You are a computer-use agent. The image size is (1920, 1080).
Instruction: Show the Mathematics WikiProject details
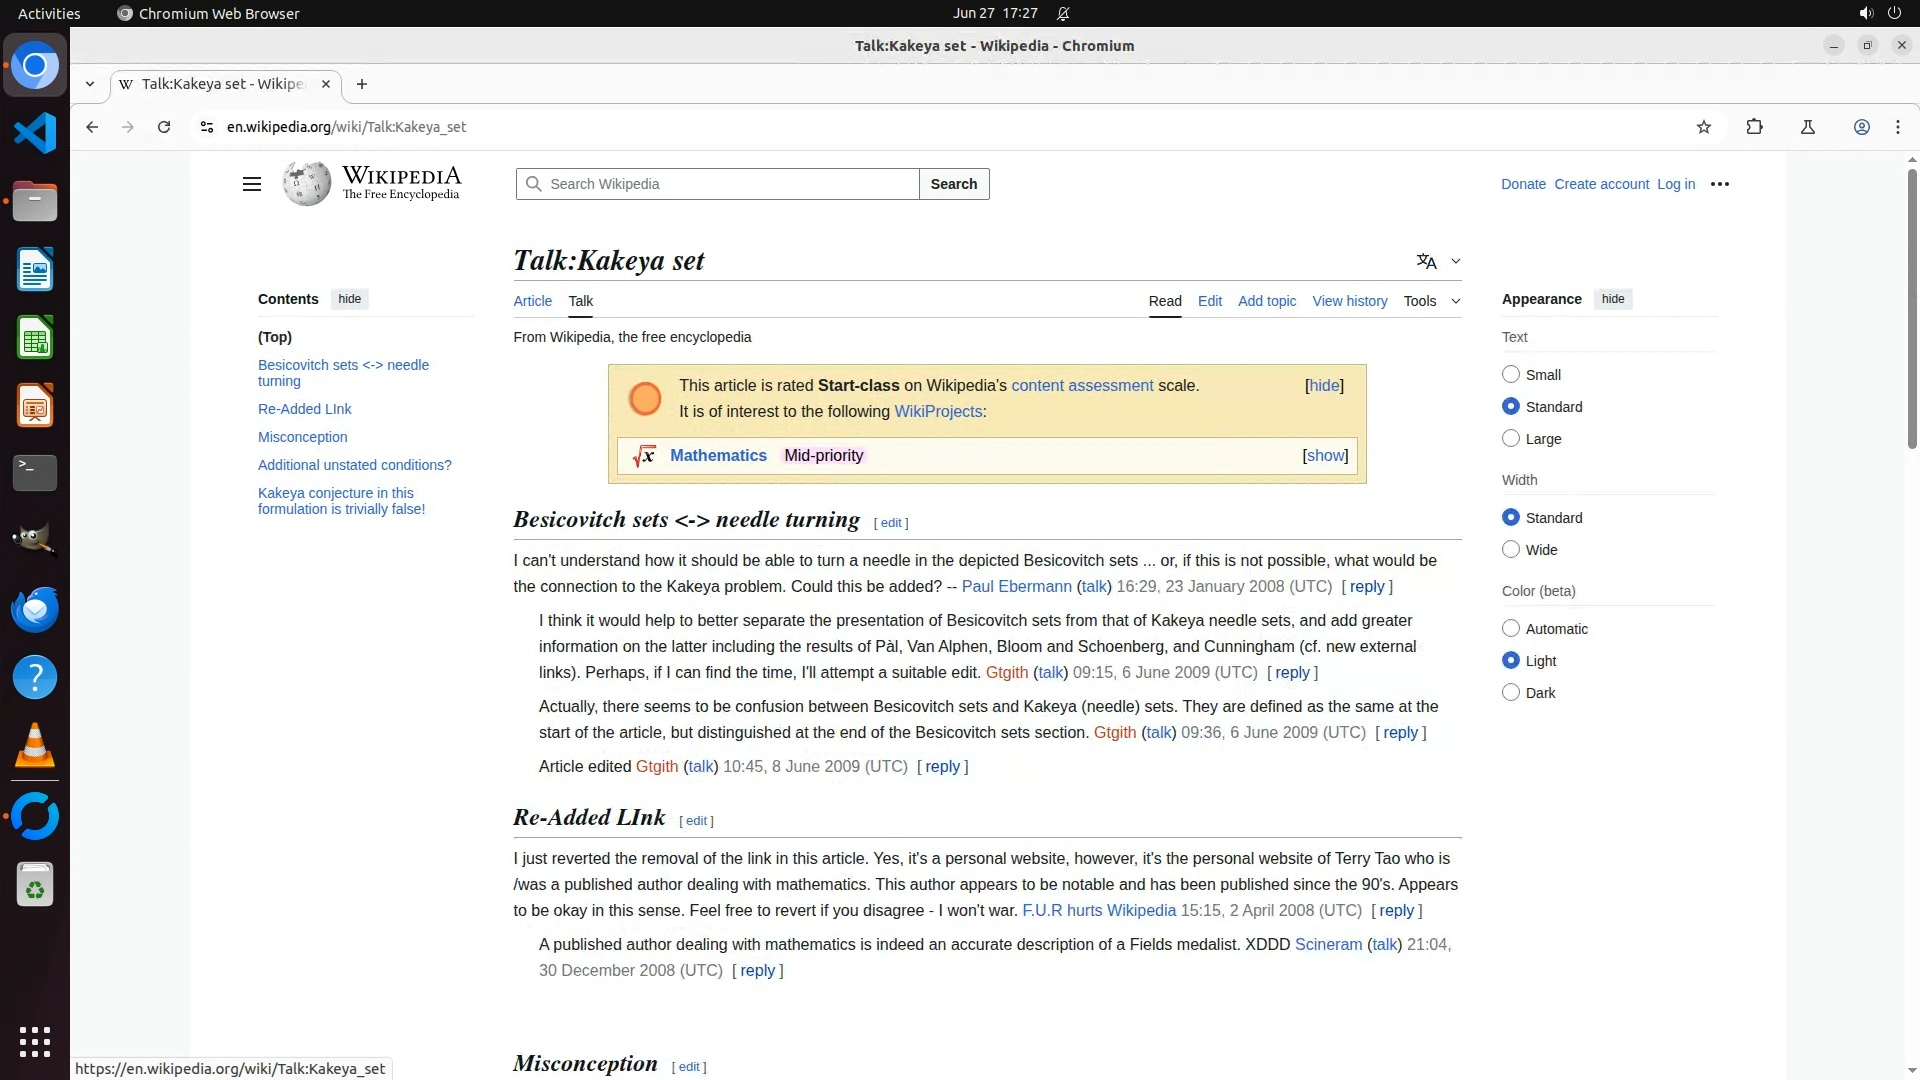click(1325, 455)
